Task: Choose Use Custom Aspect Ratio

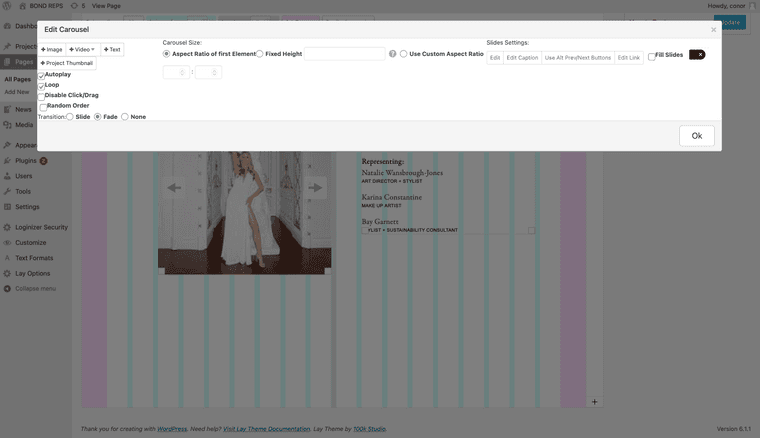Action: tap(403, 54)
